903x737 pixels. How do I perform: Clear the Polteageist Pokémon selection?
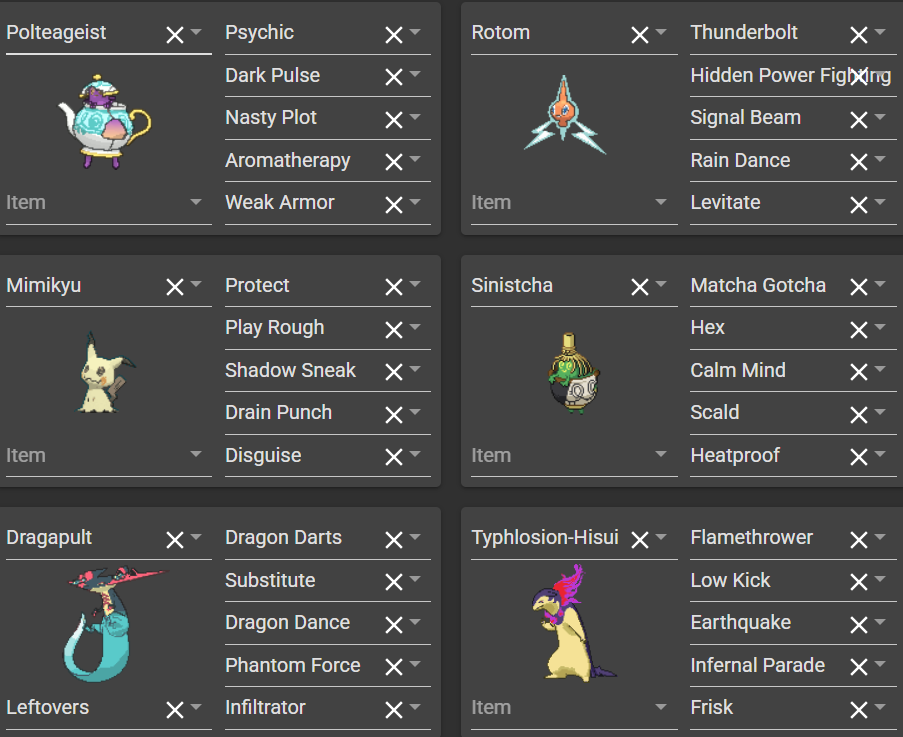click(x=175, y=35)
